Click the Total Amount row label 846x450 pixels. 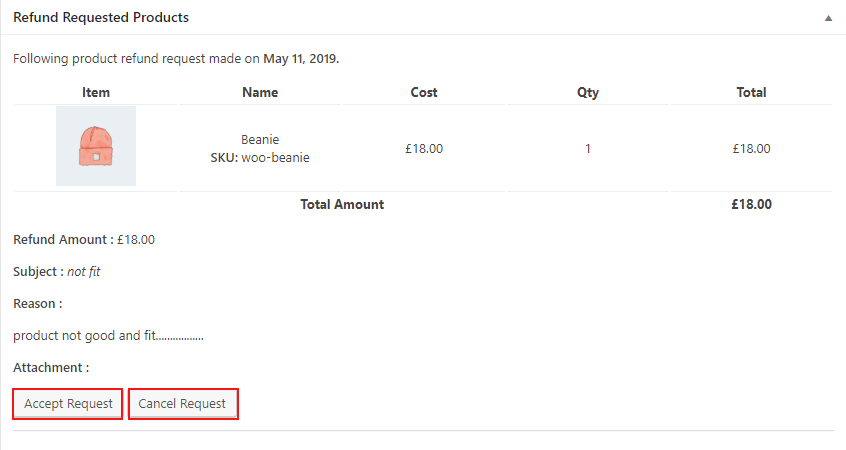point(342,204)
